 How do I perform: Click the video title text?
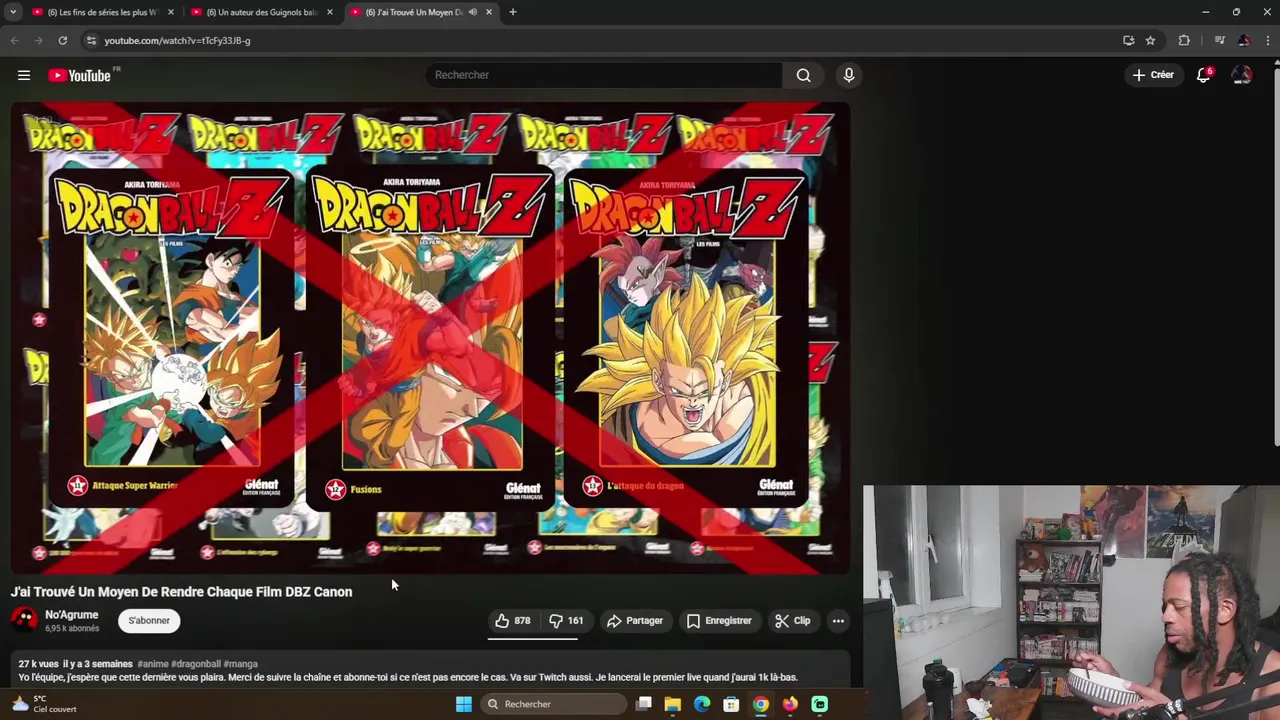(x=181, y=592)
